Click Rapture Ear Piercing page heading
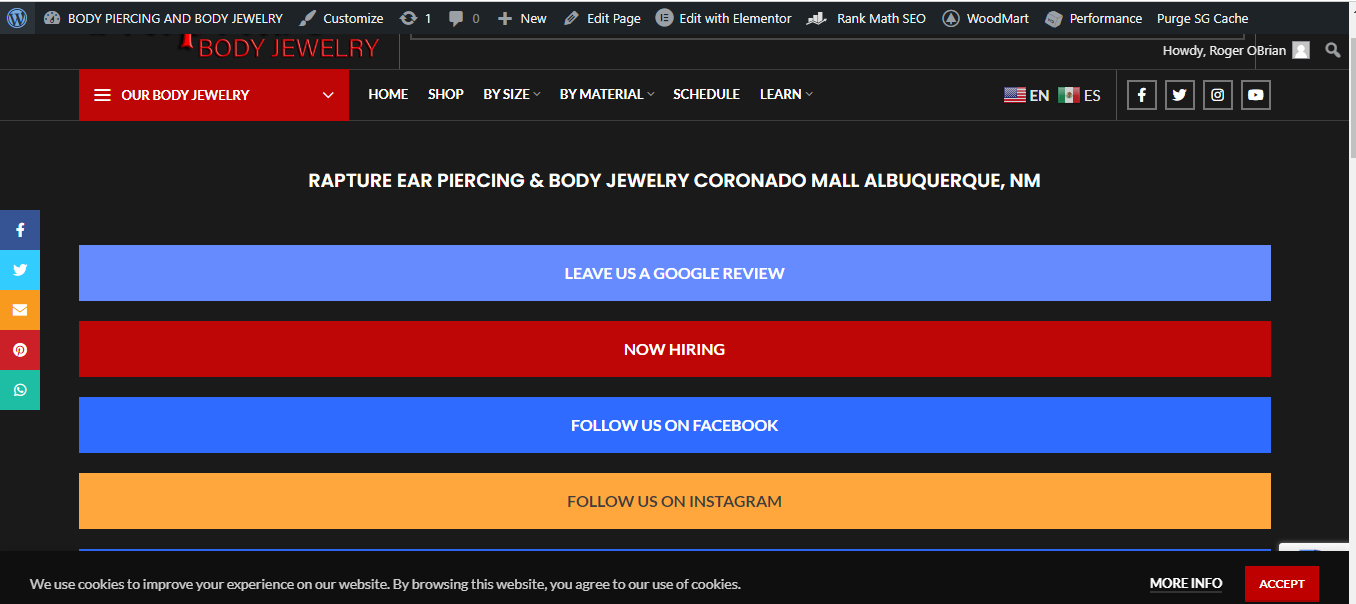 coord(675,181)
